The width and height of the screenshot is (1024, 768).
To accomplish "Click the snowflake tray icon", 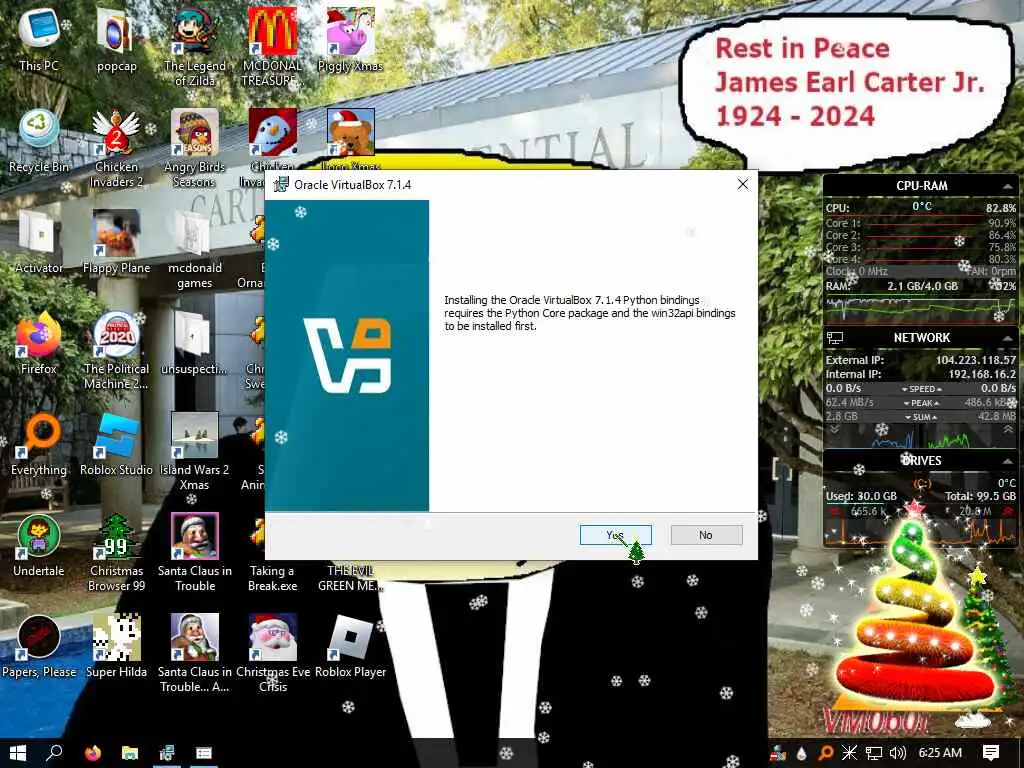I will pos(849,753).
